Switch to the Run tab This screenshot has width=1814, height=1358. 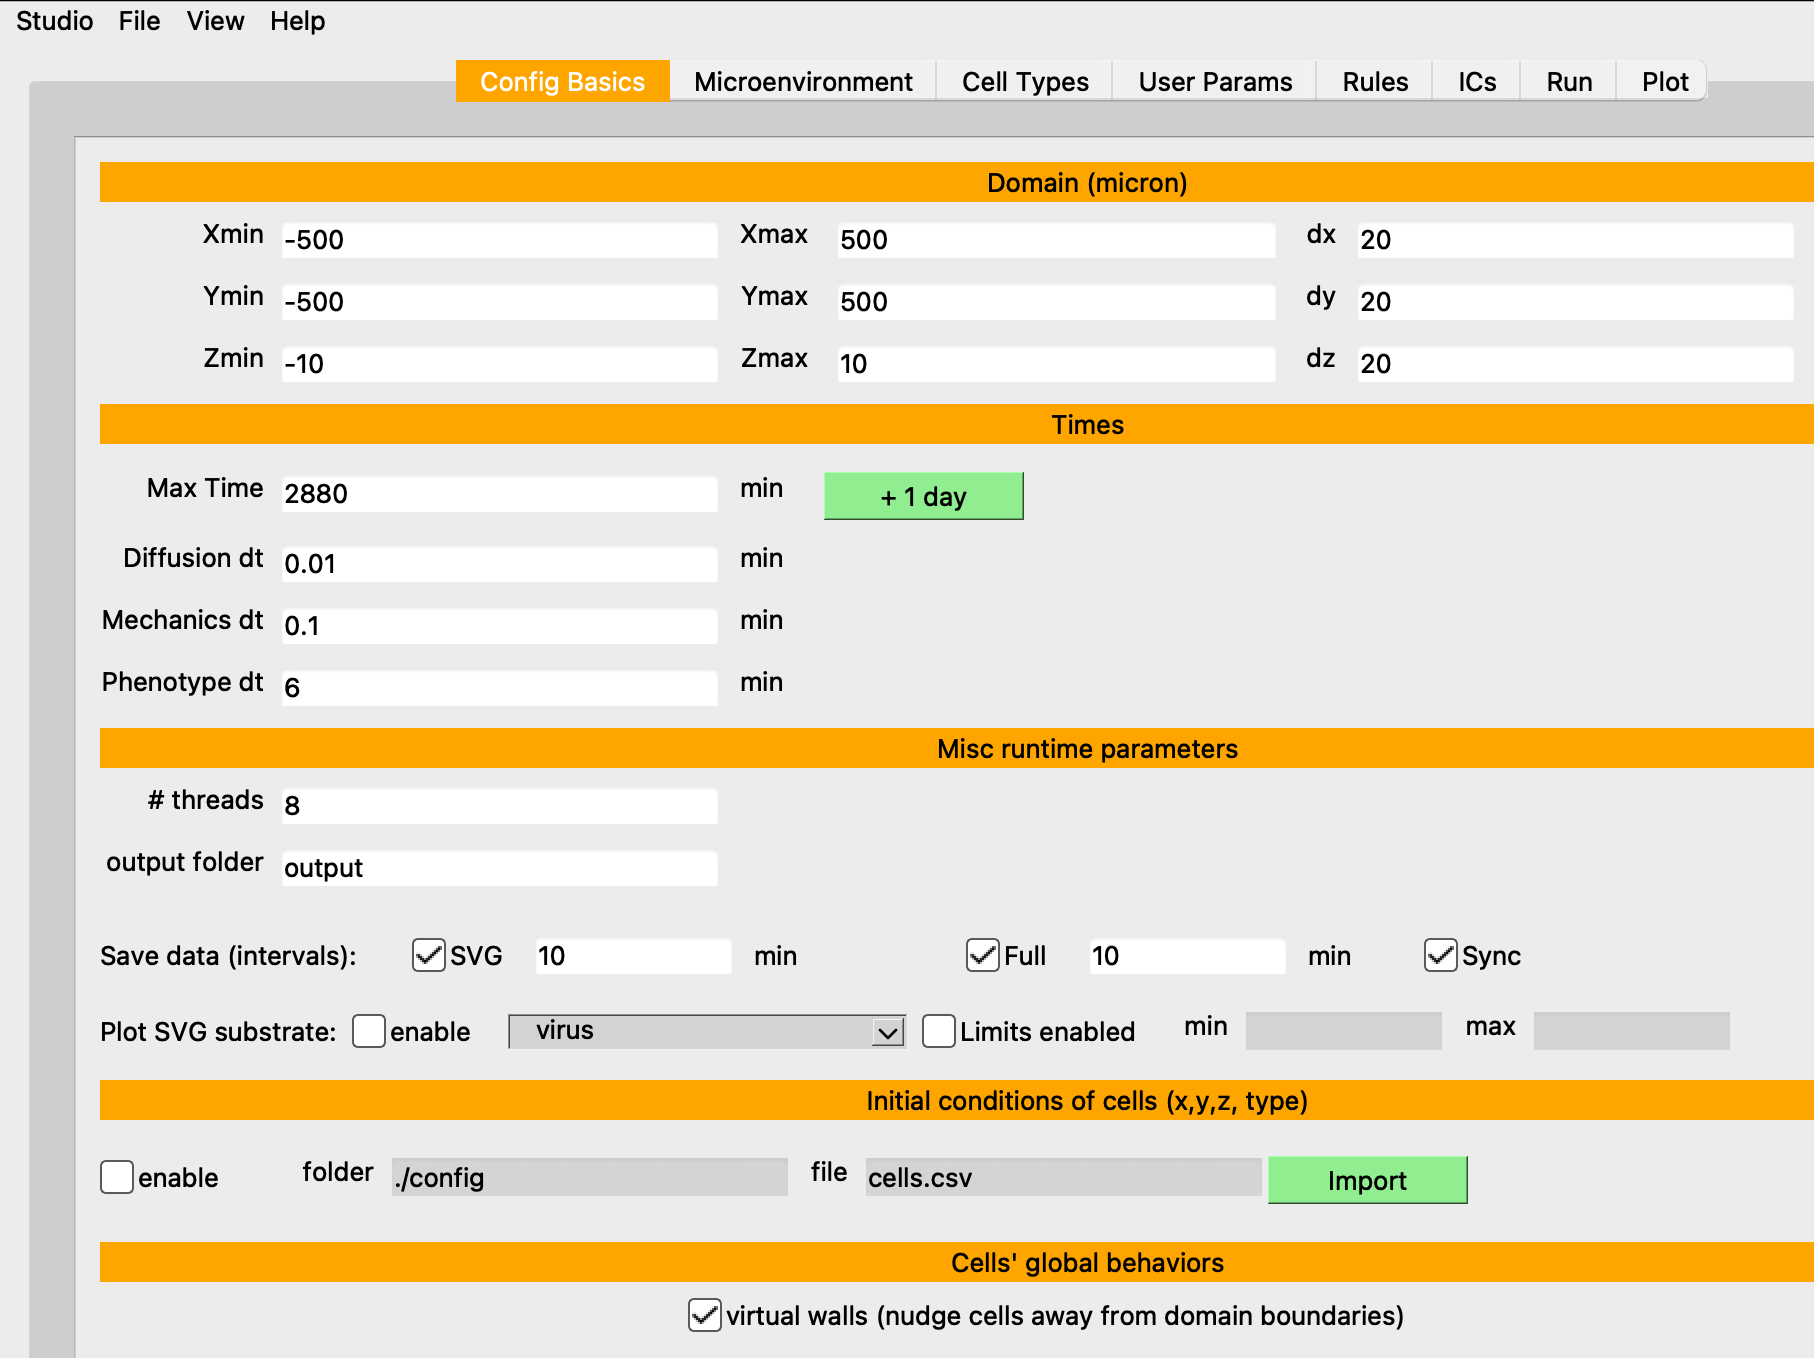[1569, 81]
